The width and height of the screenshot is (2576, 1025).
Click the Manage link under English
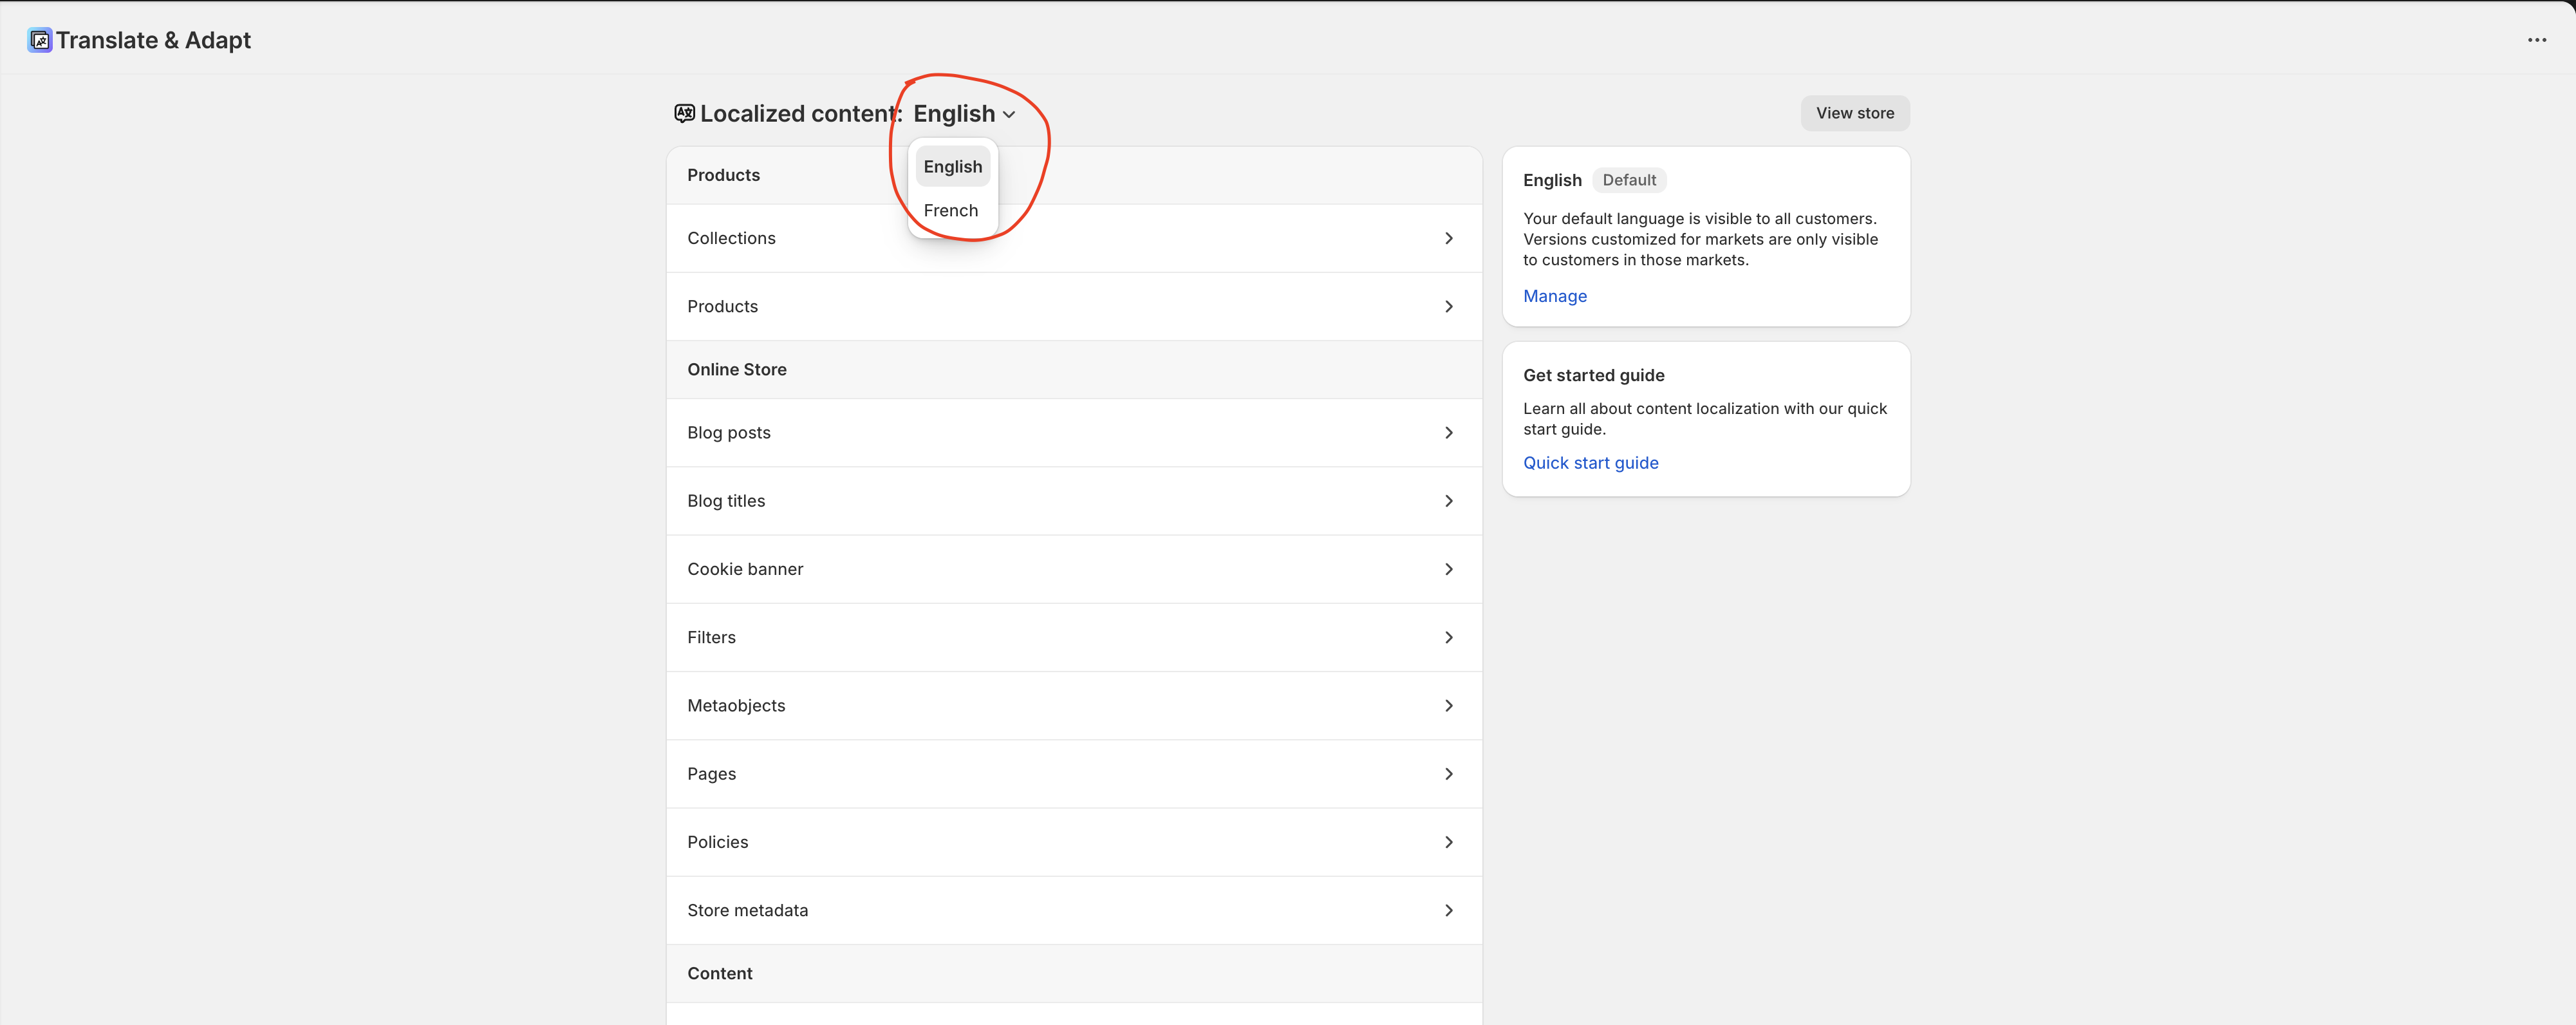click(1554, 296)
